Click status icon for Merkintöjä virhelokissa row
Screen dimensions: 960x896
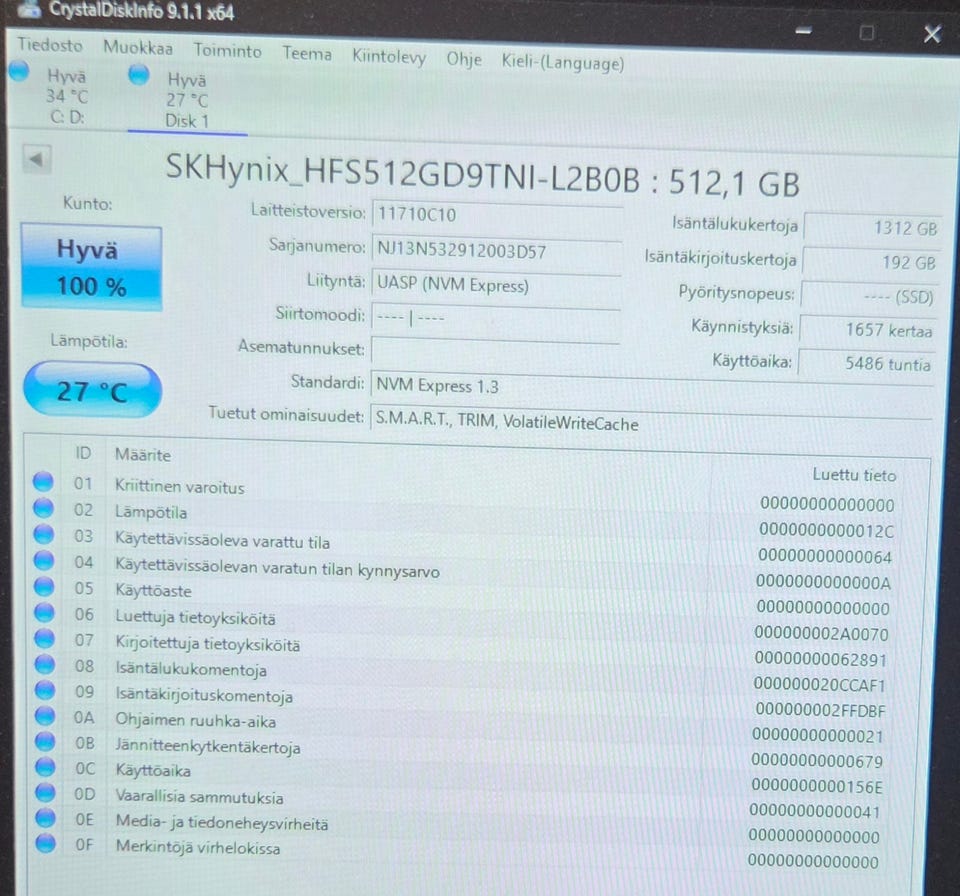45,843
